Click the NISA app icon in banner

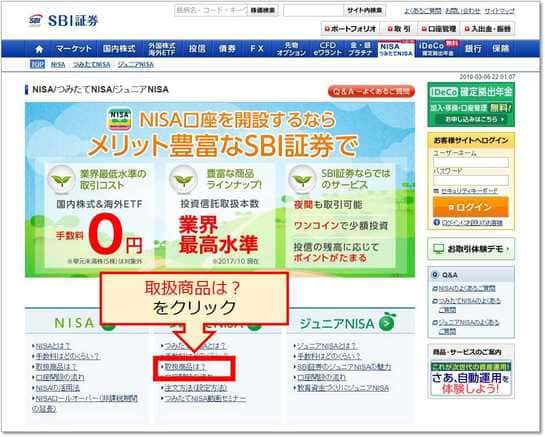120,119
